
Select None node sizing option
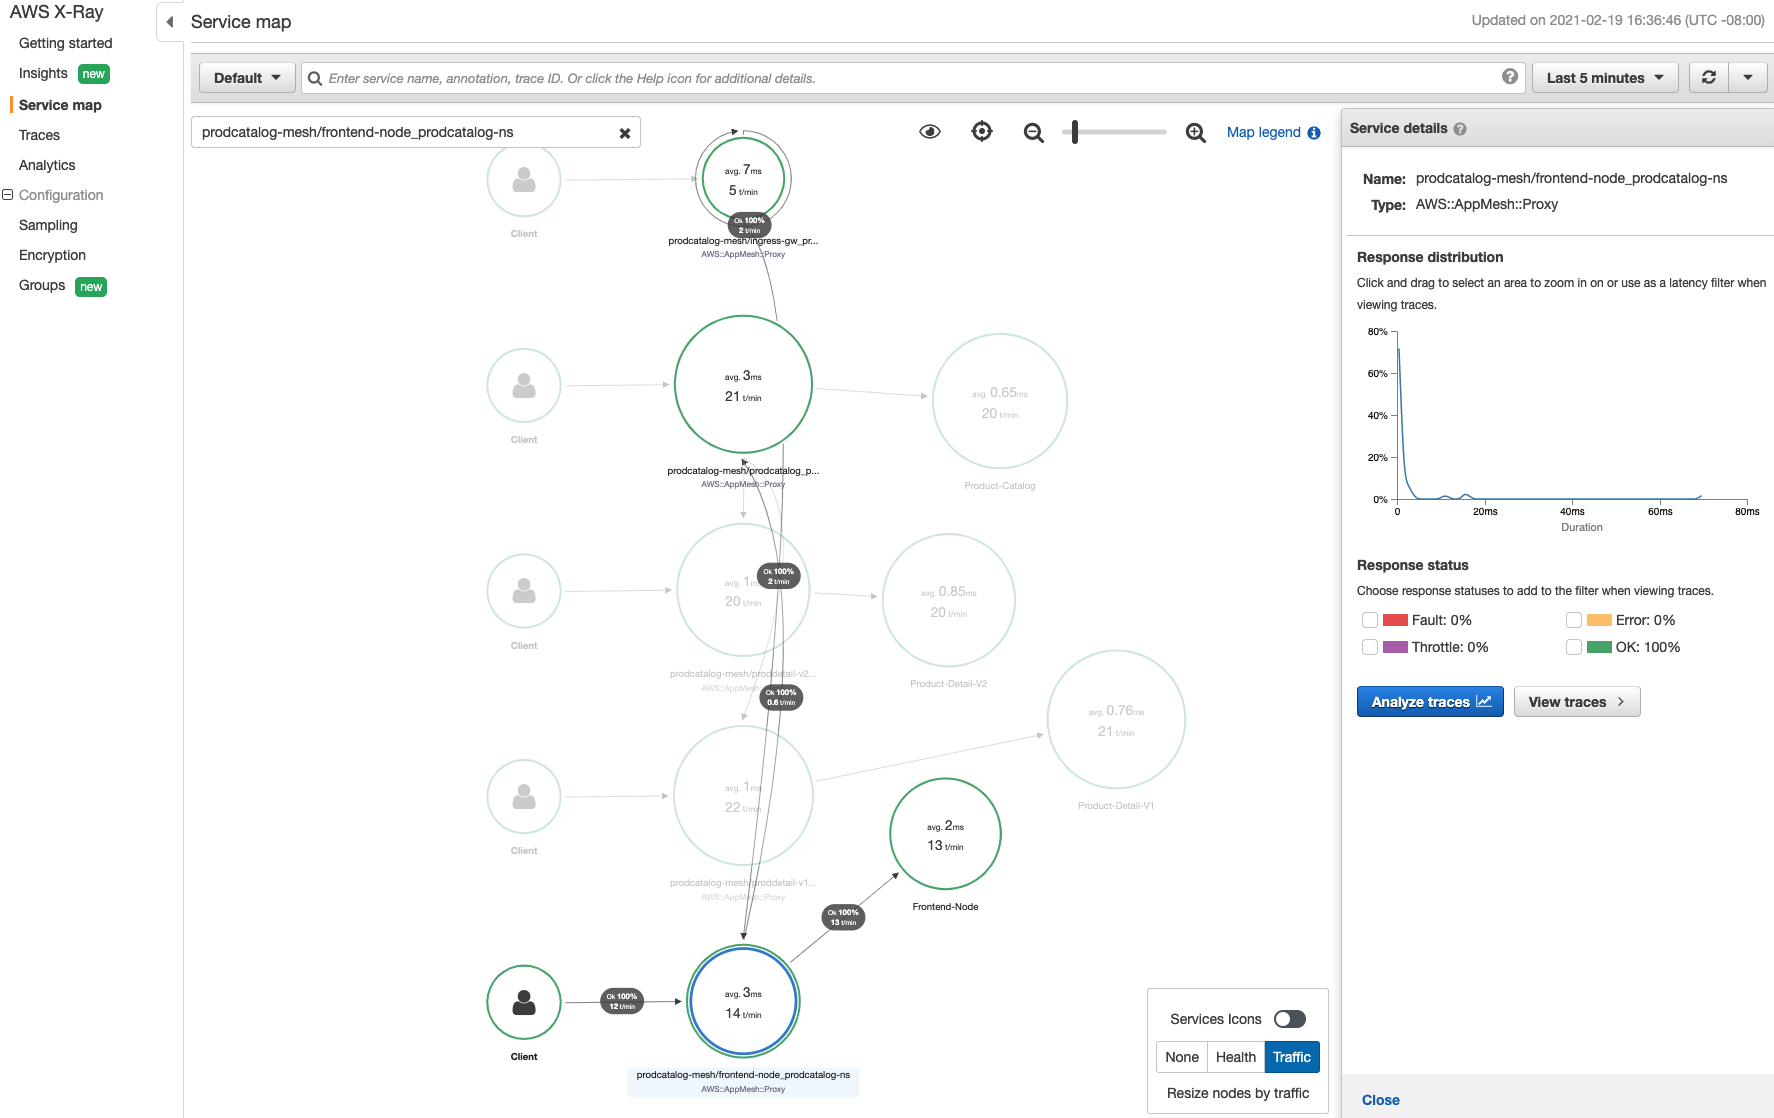1182,1057
